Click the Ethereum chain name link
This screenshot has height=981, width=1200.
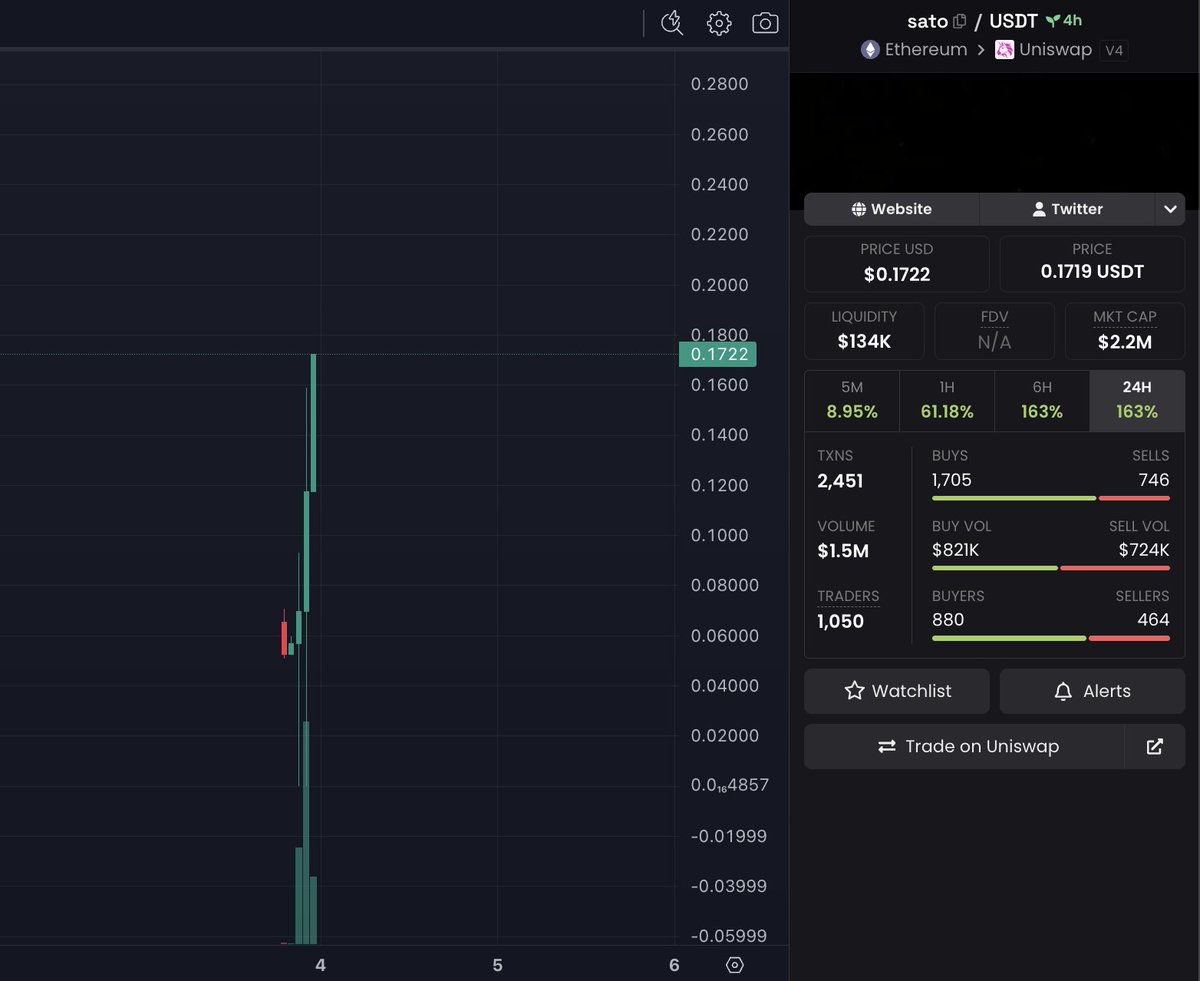click(926, 49)
